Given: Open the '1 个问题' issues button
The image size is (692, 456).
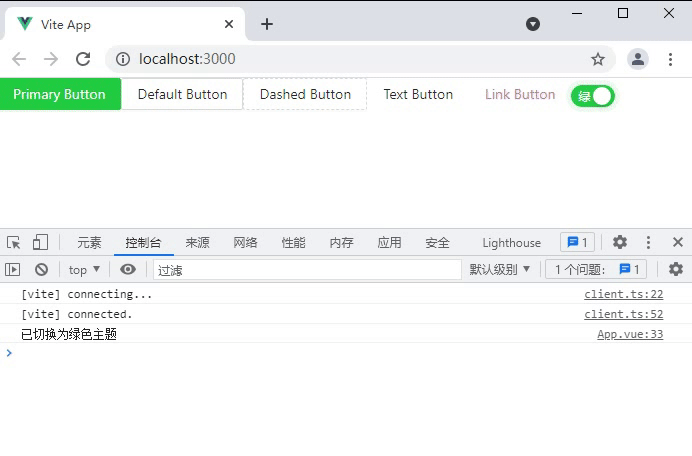Looking at the screenshot, I should 596,269.
